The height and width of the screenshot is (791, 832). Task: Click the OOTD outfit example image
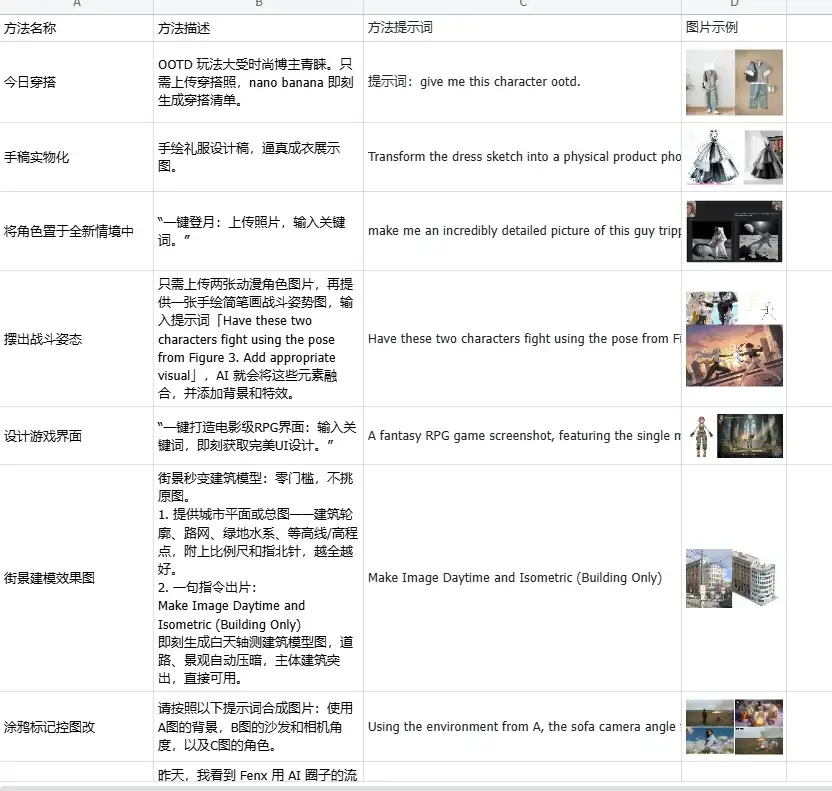pos(734,83)
